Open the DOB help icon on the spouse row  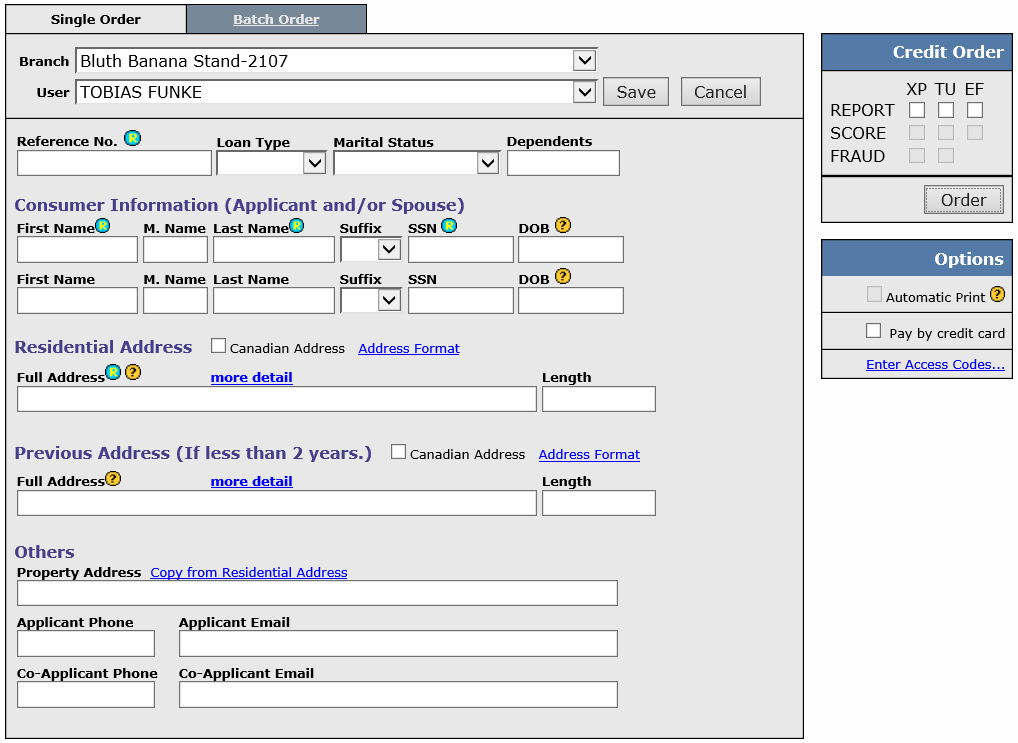[562, 276]
